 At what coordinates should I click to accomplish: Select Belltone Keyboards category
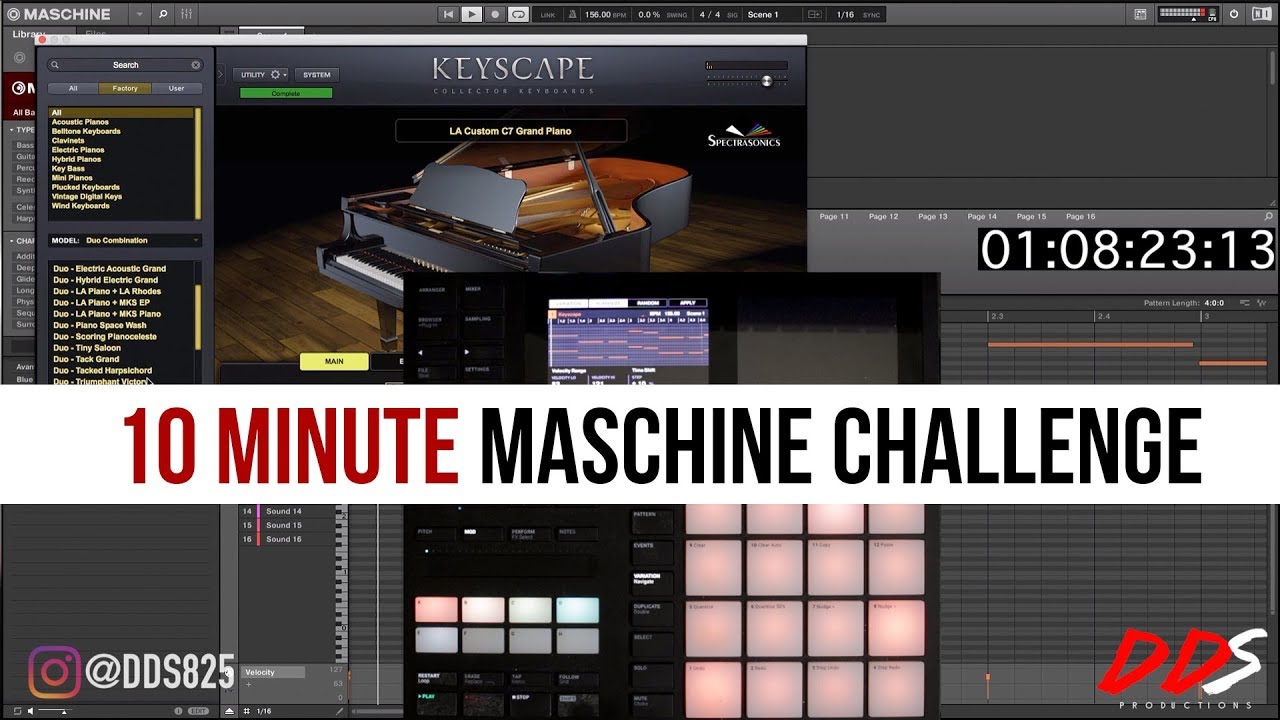point(86,131)
